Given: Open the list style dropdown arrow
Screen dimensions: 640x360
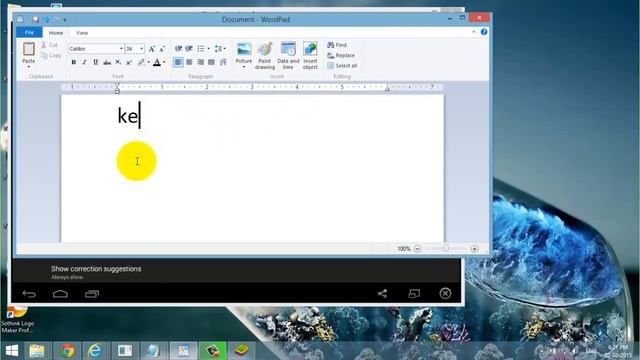Looking at the screenshot, I should [209, 49].
